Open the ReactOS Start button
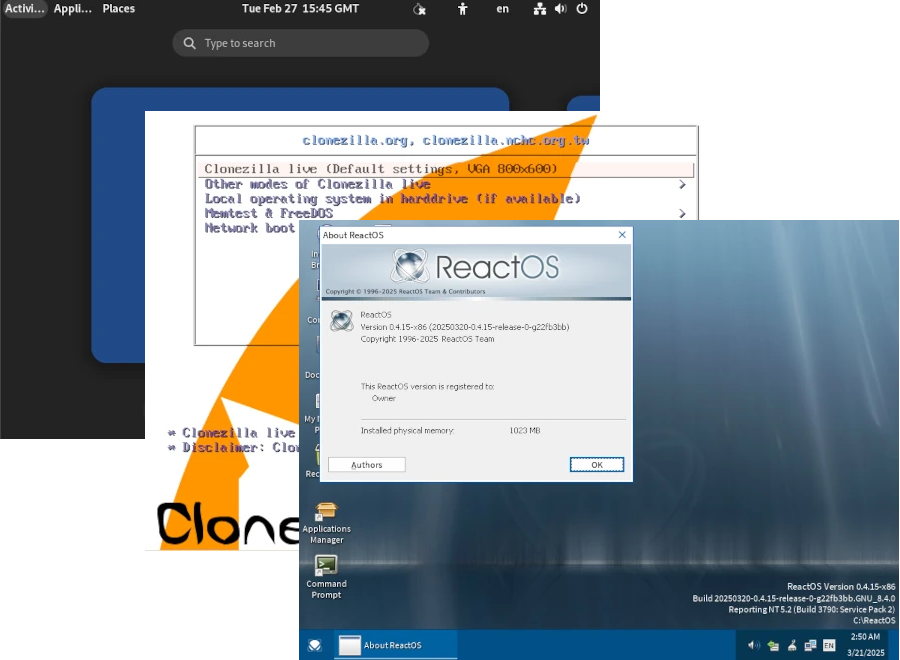This screenshot has height=660, width=900. tap(315, 646)
